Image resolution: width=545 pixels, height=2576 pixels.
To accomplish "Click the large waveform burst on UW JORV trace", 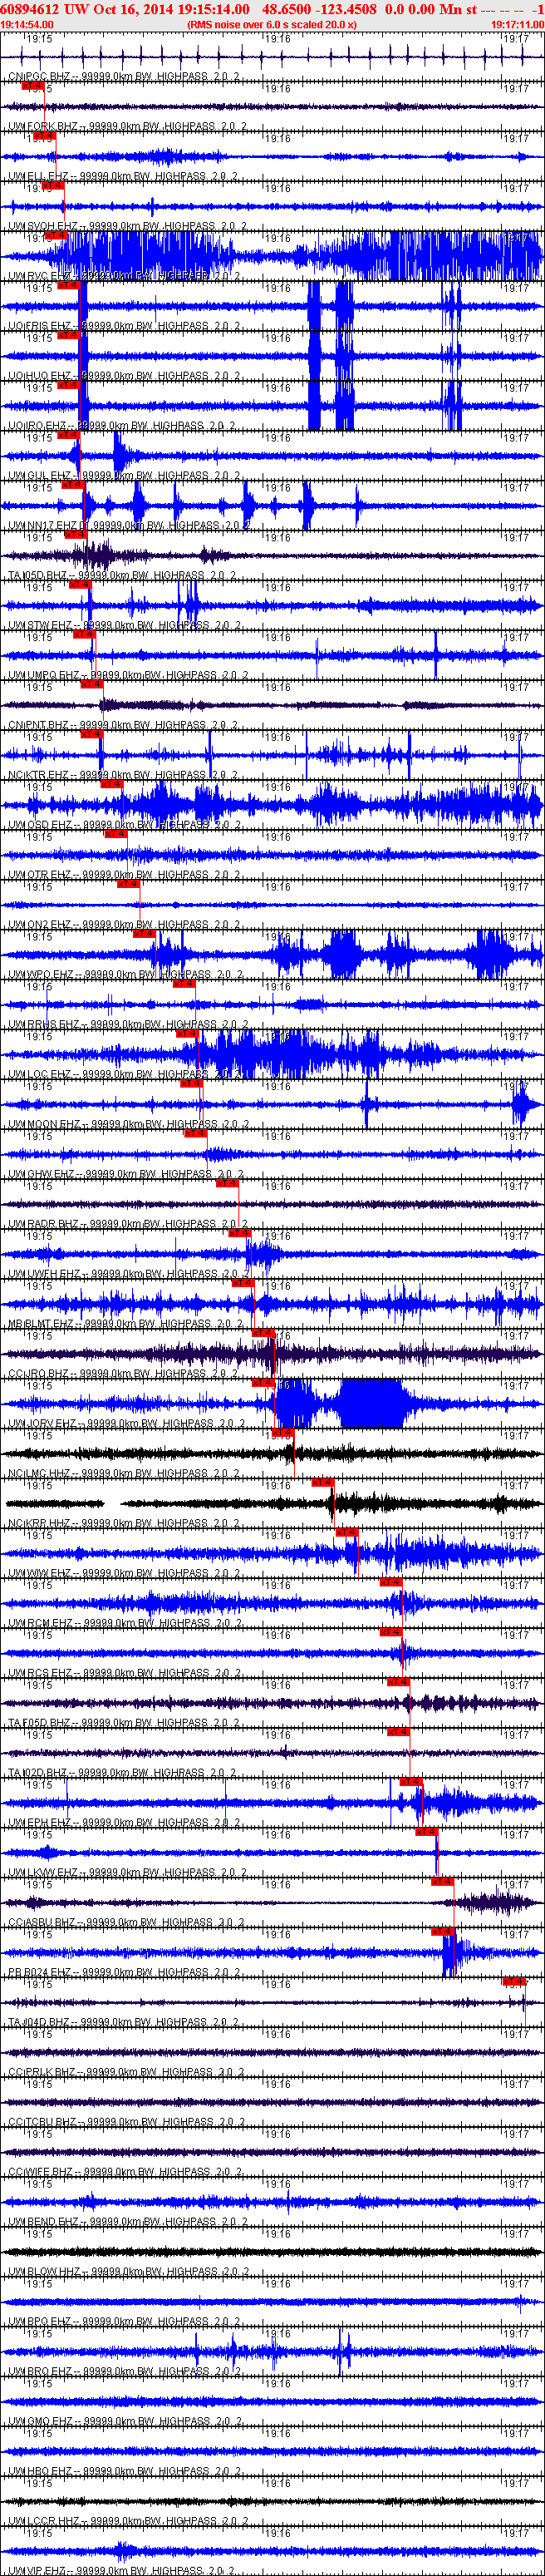I will tap(370, 1404).
